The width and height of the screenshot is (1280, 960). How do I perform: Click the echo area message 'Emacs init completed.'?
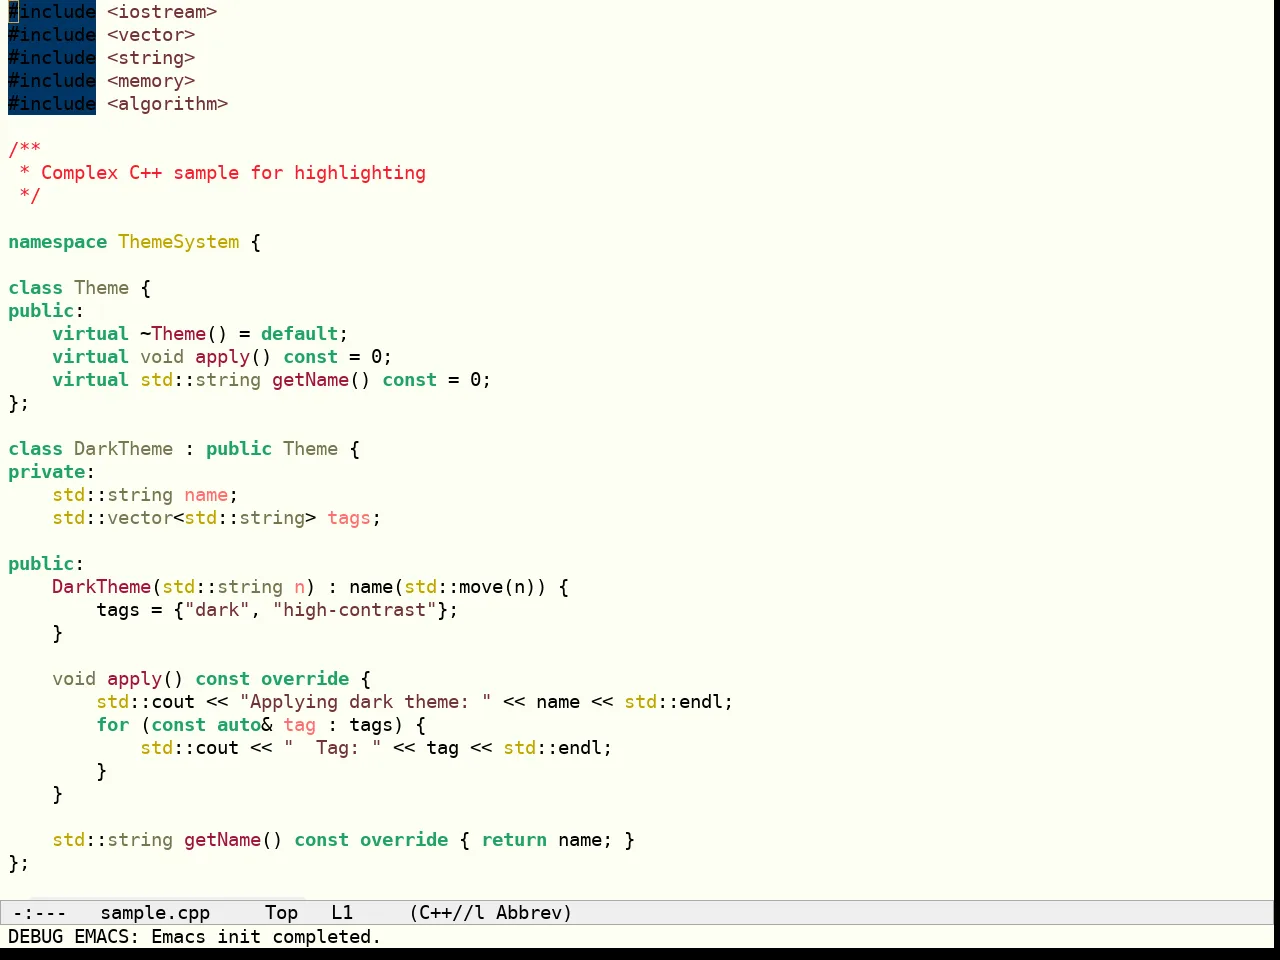(x=265, y=936)
